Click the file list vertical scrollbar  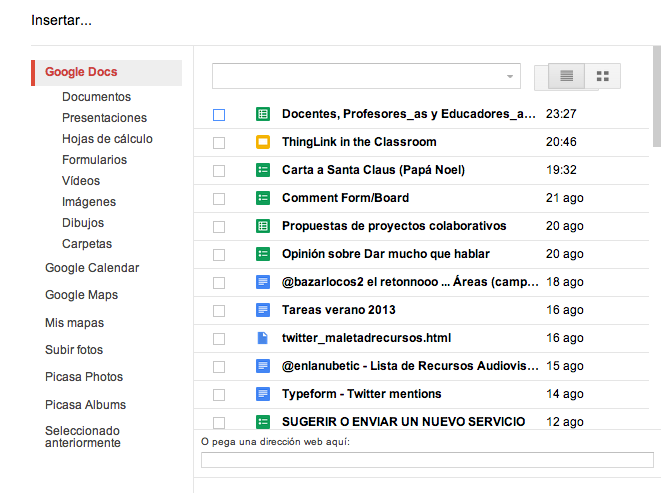657,96
